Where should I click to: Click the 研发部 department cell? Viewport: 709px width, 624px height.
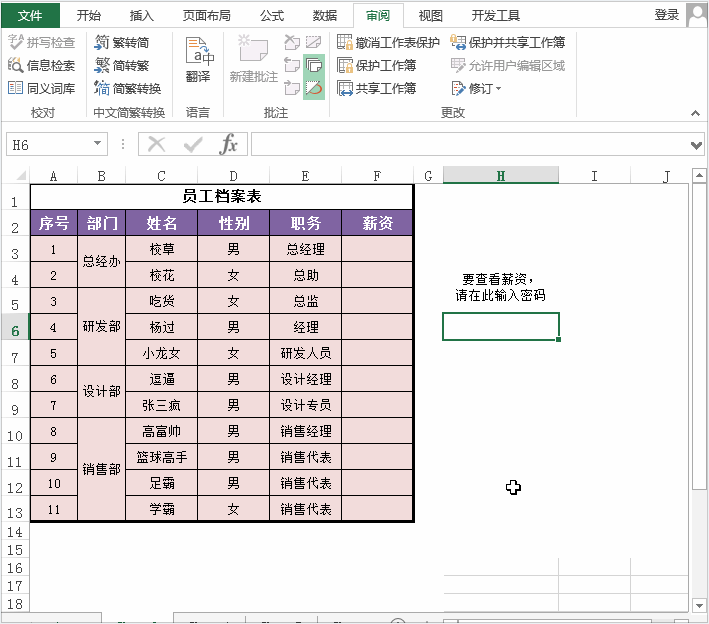101,326
